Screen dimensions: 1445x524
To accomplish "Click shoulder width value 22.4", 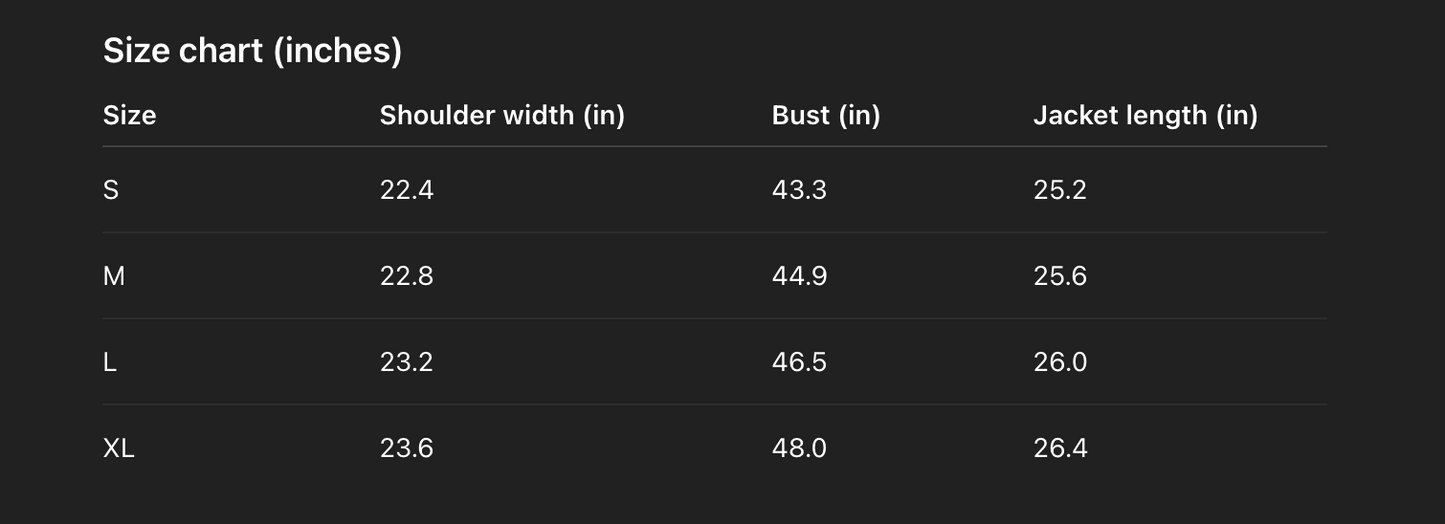I will pos(406,190).
